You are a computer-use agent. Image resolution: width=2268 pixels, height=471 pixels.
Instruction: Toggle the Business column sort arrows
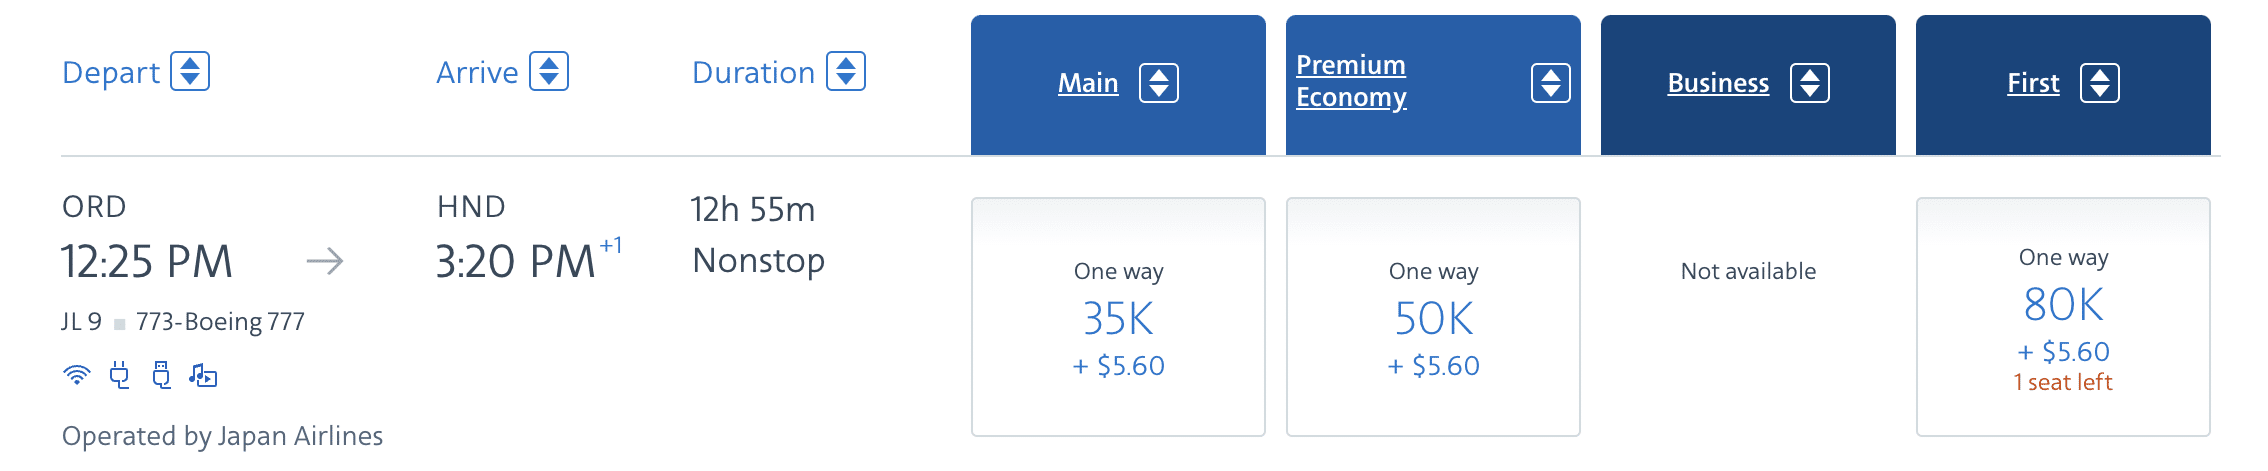click(1810, 83)
